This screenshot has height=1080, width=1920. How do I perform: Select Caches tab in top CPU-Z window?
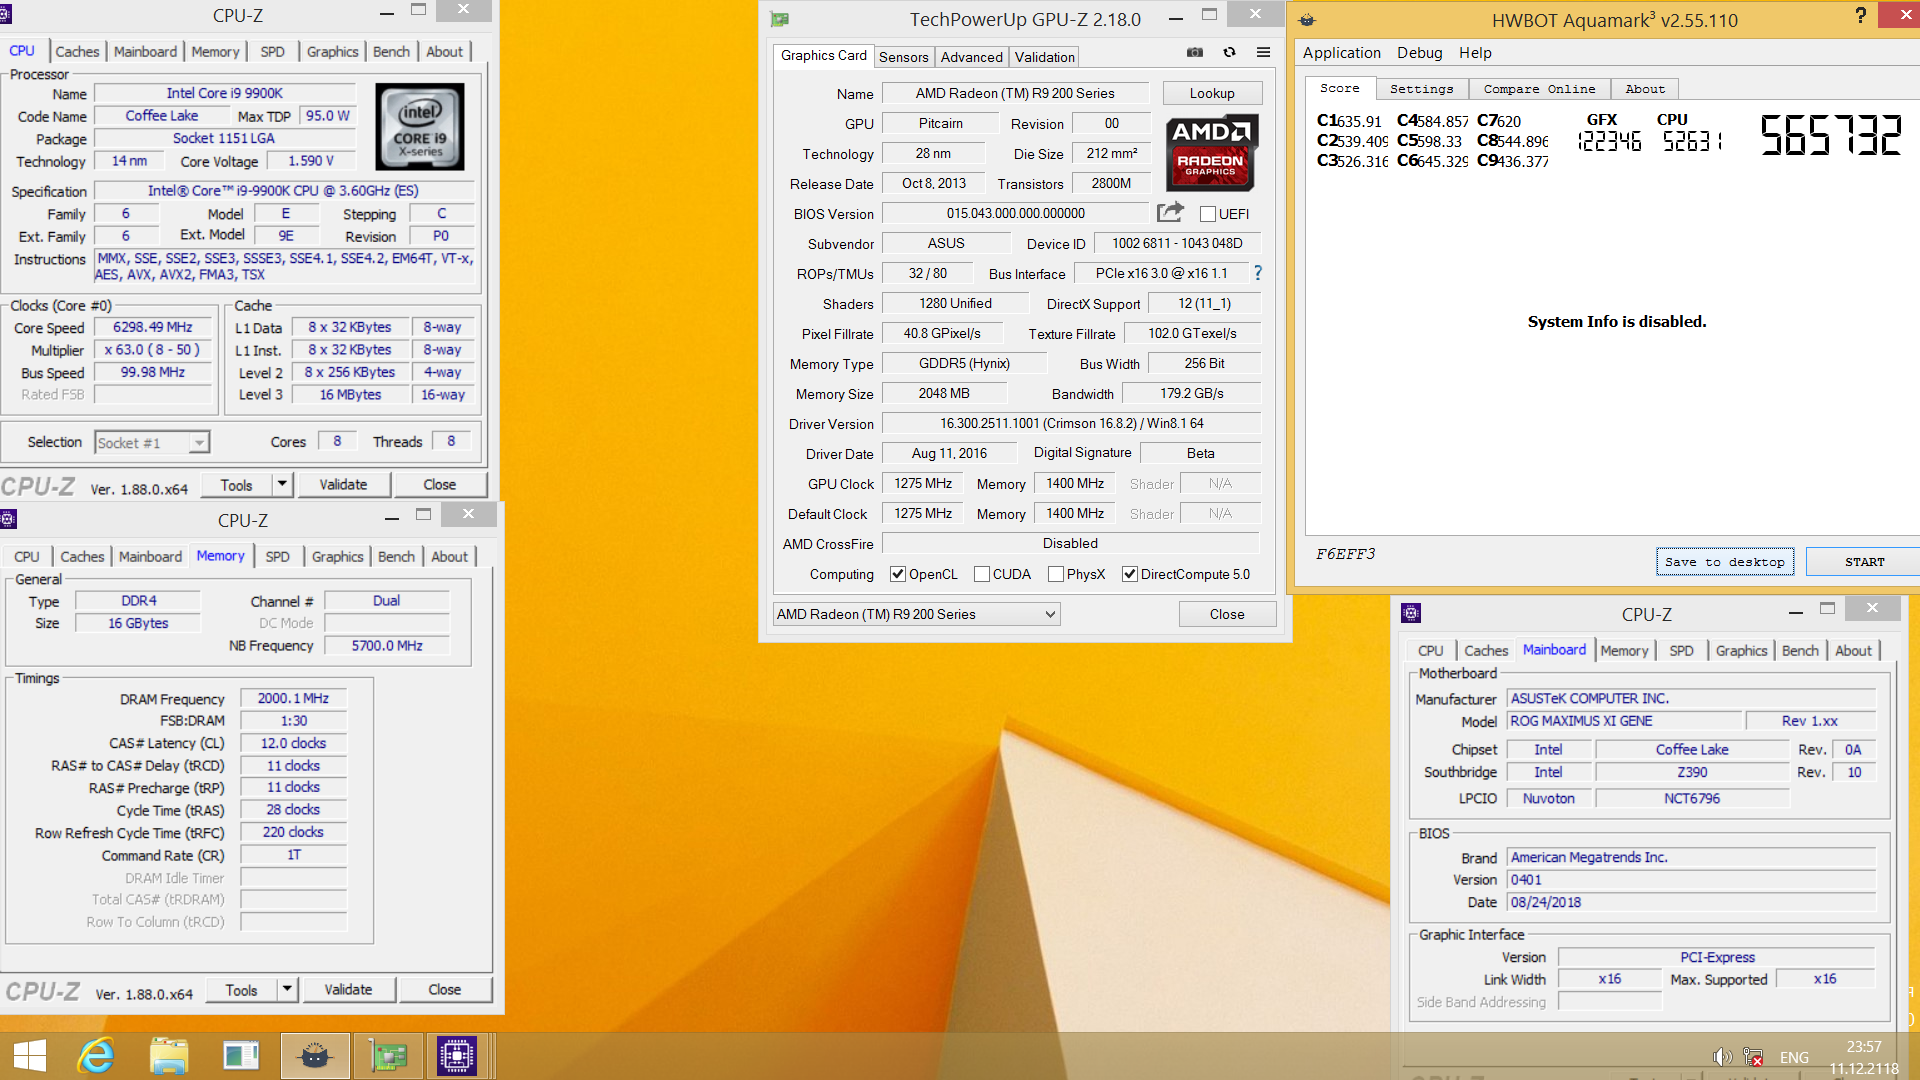[x=77, y=51]
